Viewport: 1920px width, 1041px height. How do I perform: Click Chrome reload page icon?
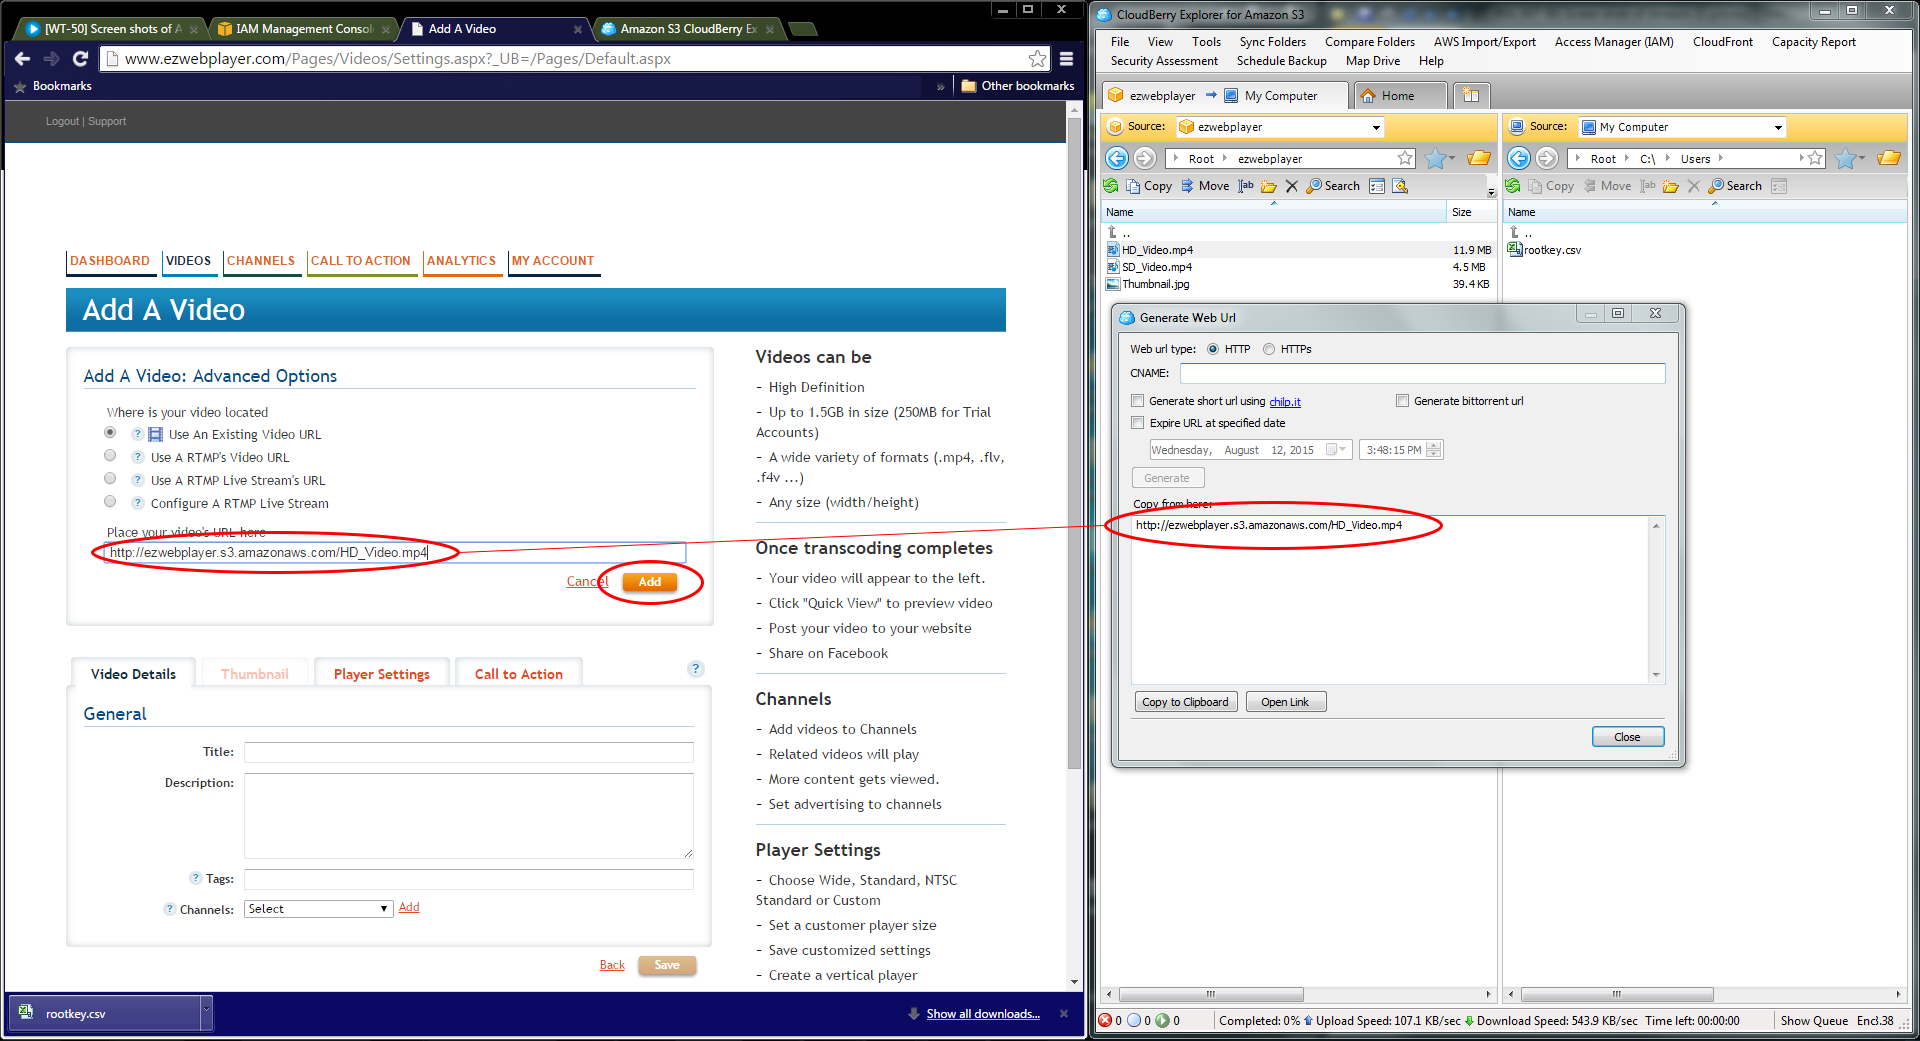pos(80,58)
